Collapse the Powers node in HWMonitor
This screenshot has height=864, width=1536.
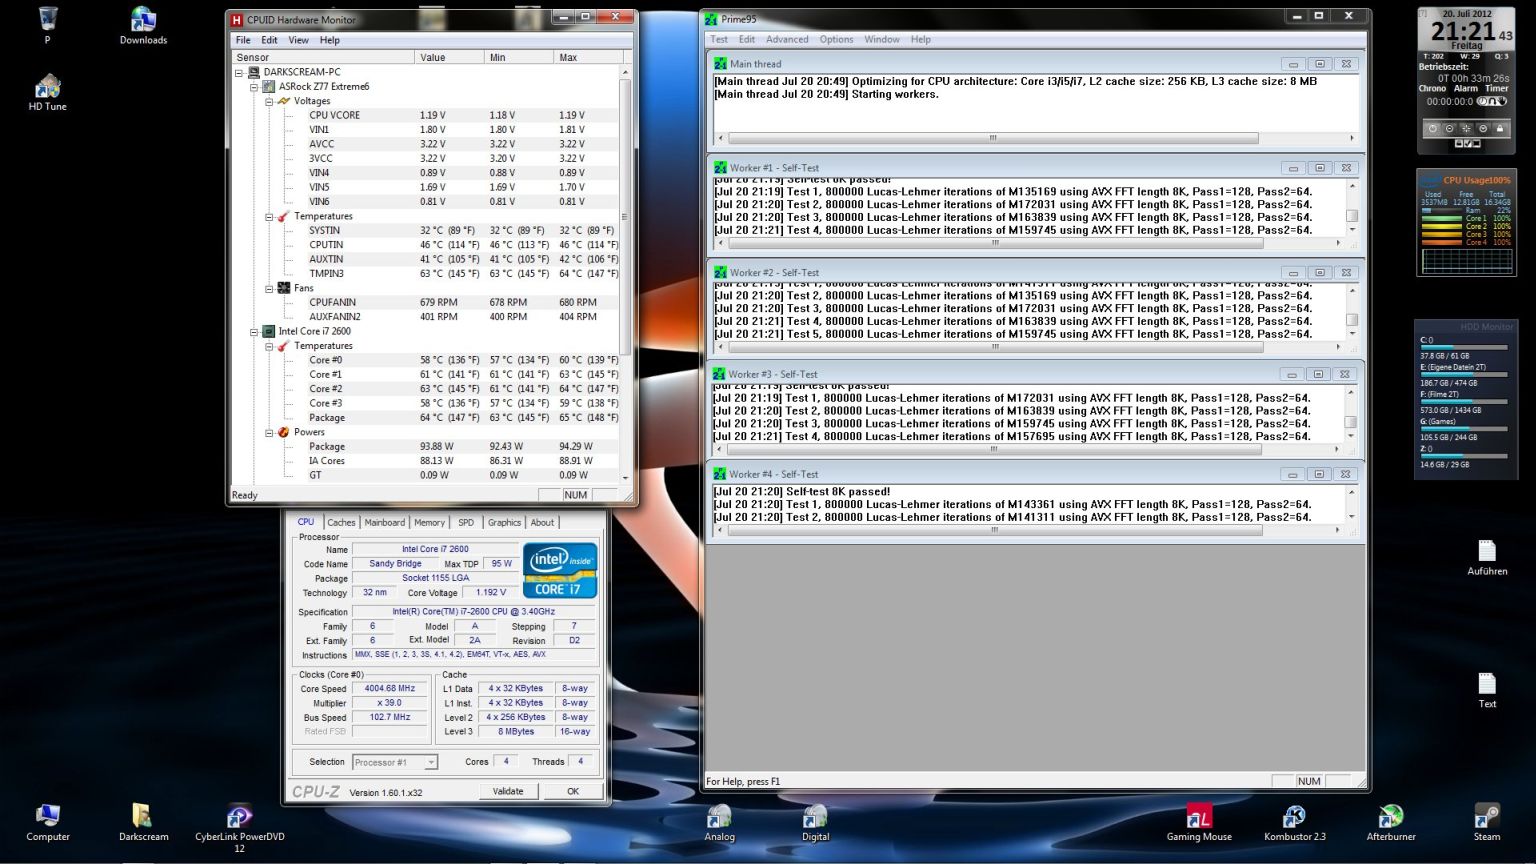click(x=269, y=432)
